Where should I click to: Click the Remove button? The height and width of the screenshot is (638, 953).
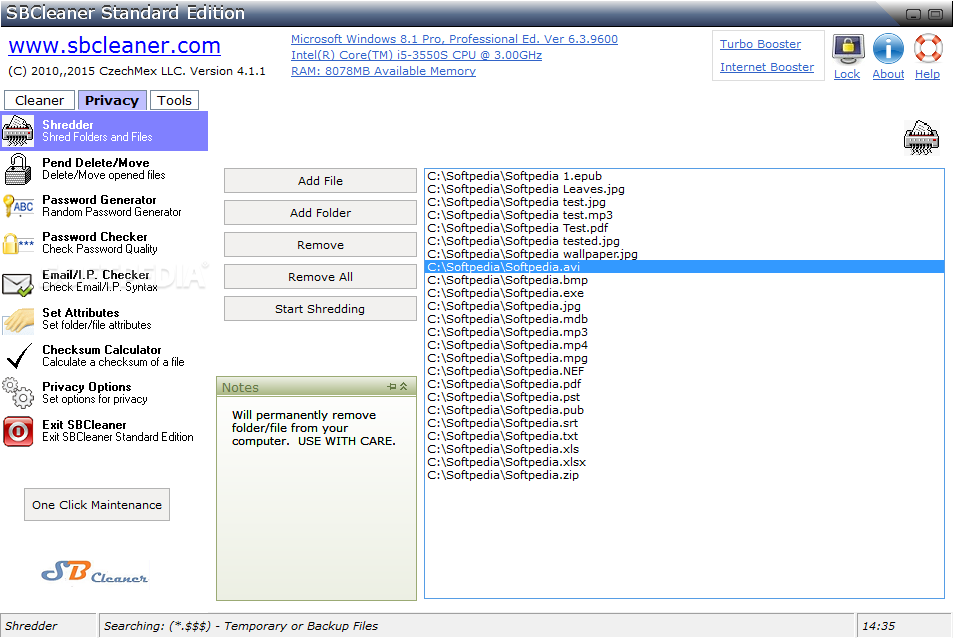point(320,245)
